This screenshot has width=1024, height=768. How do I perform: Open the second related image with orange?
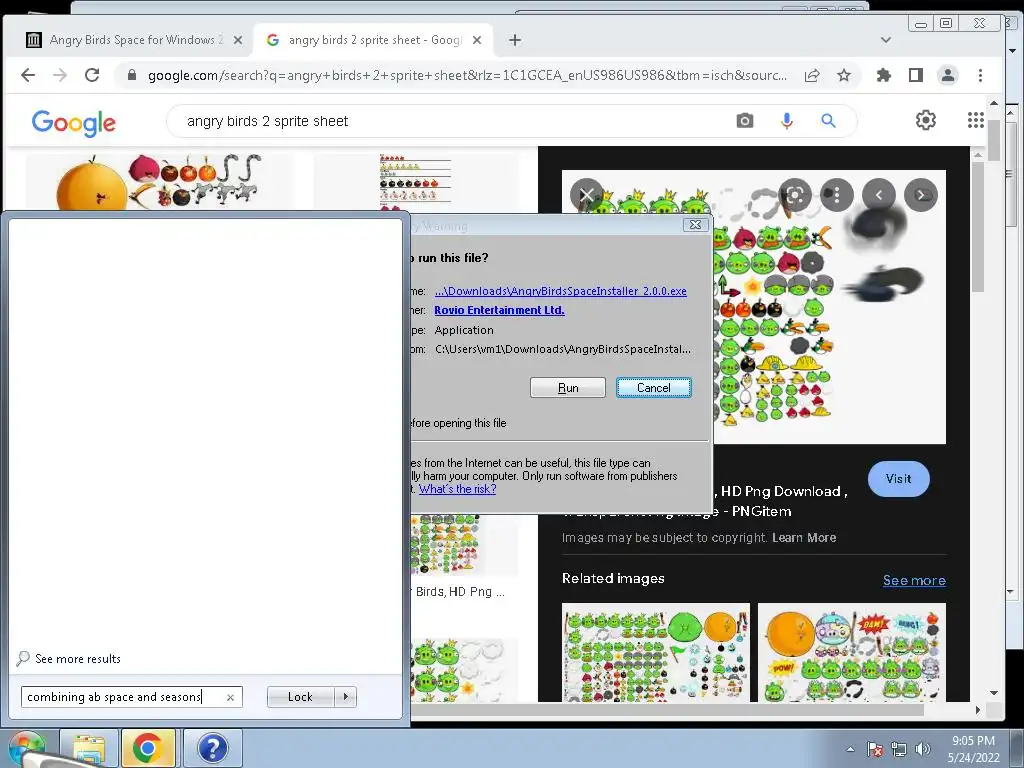tap(852, 652)
